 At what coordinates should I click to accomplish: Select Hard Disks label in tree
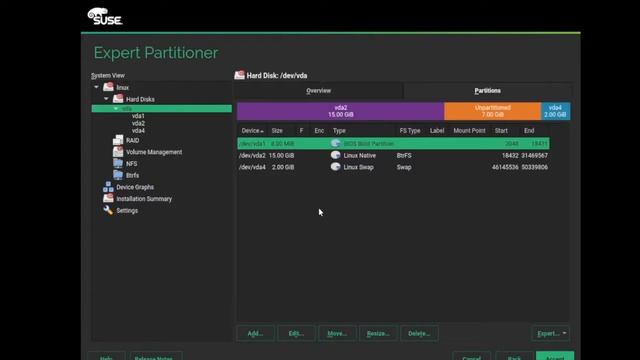pos(140,99)
